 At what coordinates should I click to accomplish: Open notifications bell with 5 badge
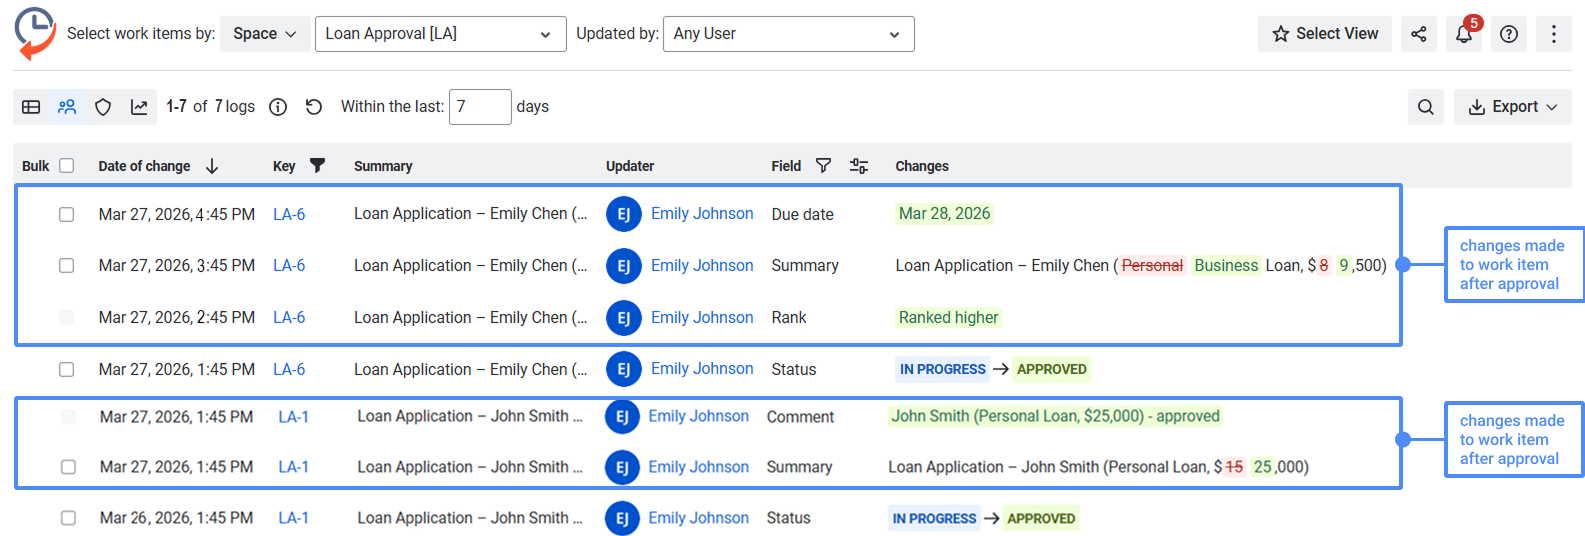click(x=1464, y=34)
